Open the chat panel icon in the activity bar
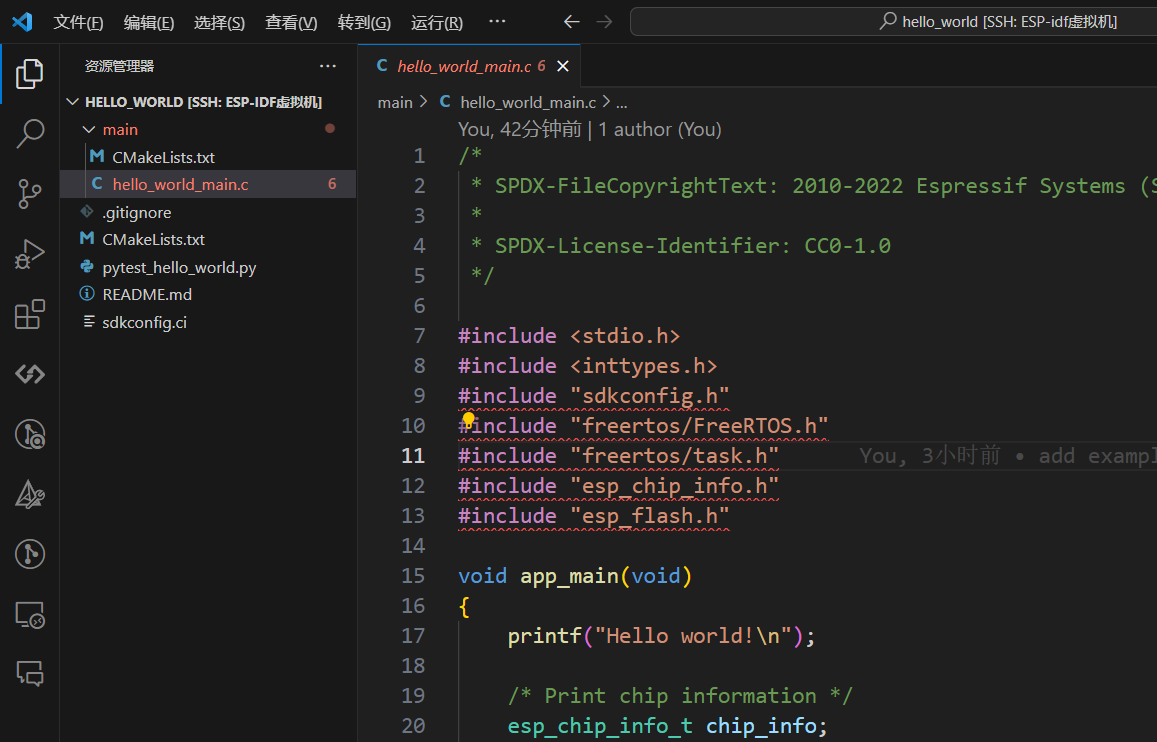Viewport: 1157px width, 742px height. (x=30, y=674)
